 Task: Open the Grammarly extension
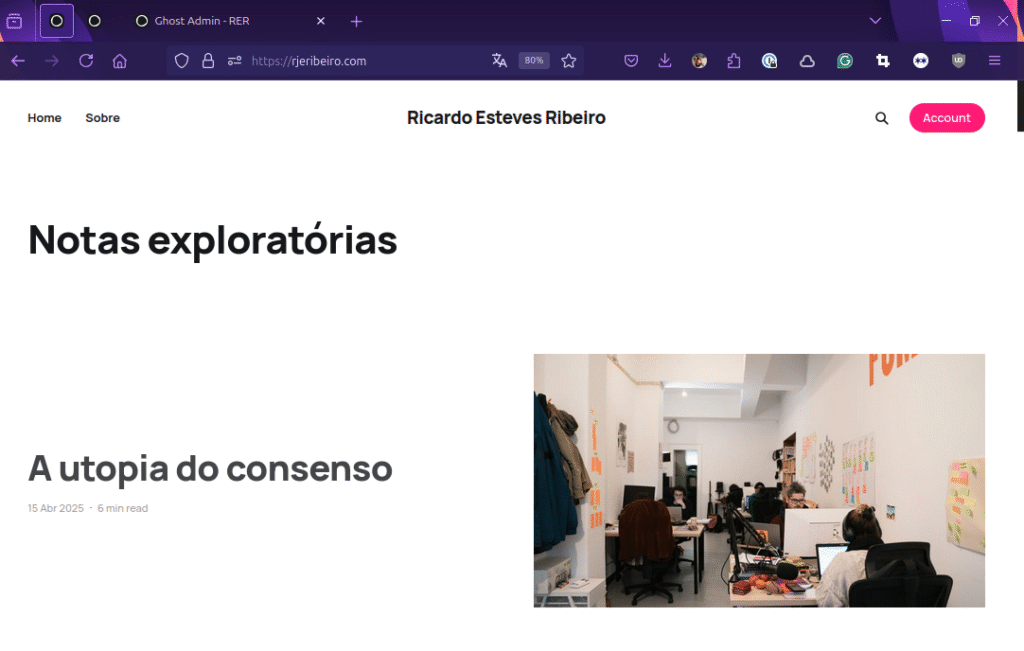pyautogui.click(x=845, y=61)
